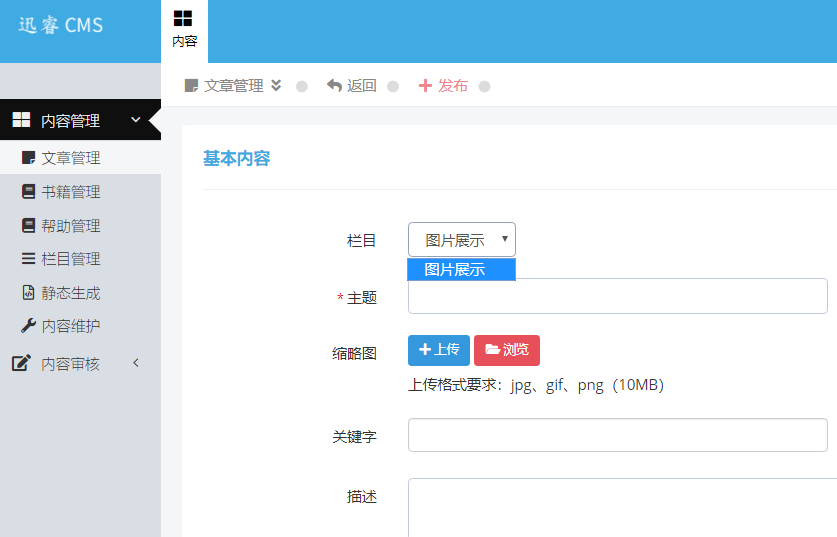Click the 上传 thumbnail button
The image size is (837, 537).
tap(439, 350)
